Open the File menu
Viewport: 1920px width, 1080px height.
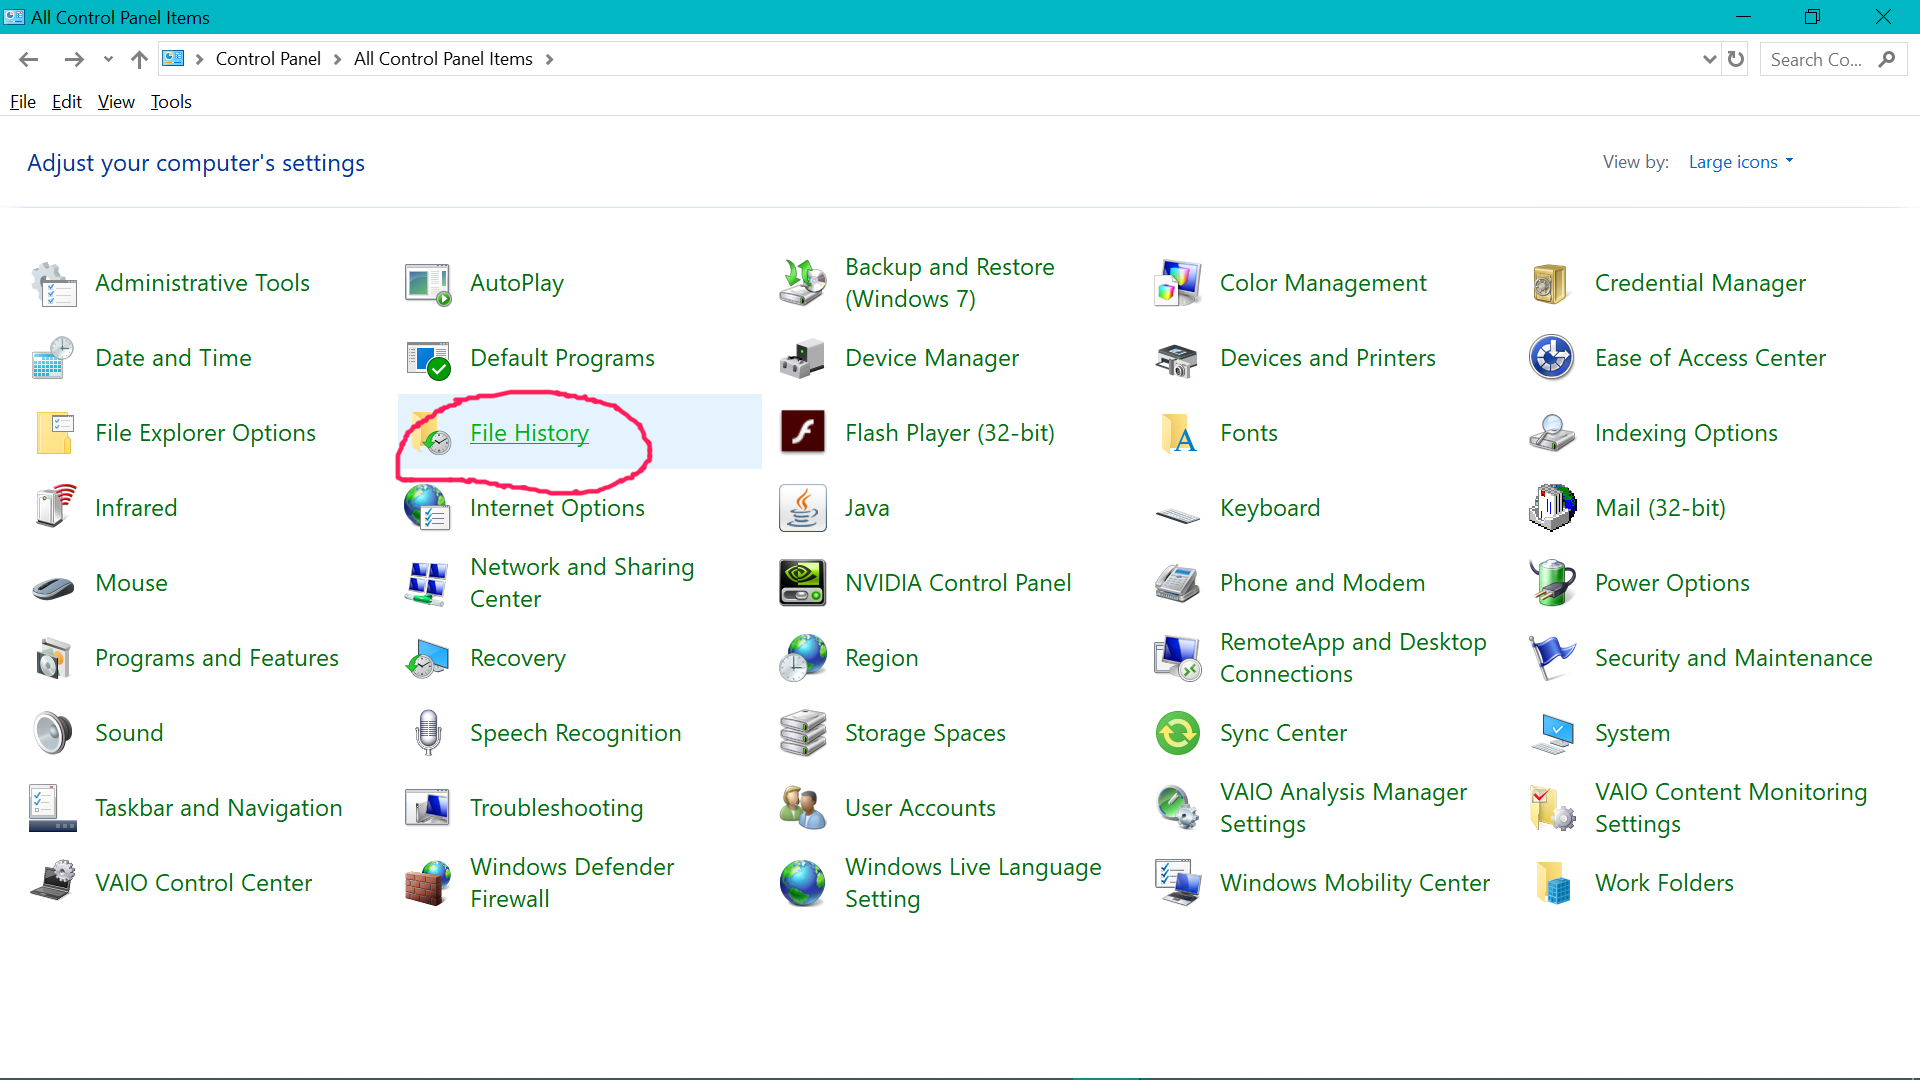[x=23, y=102]
